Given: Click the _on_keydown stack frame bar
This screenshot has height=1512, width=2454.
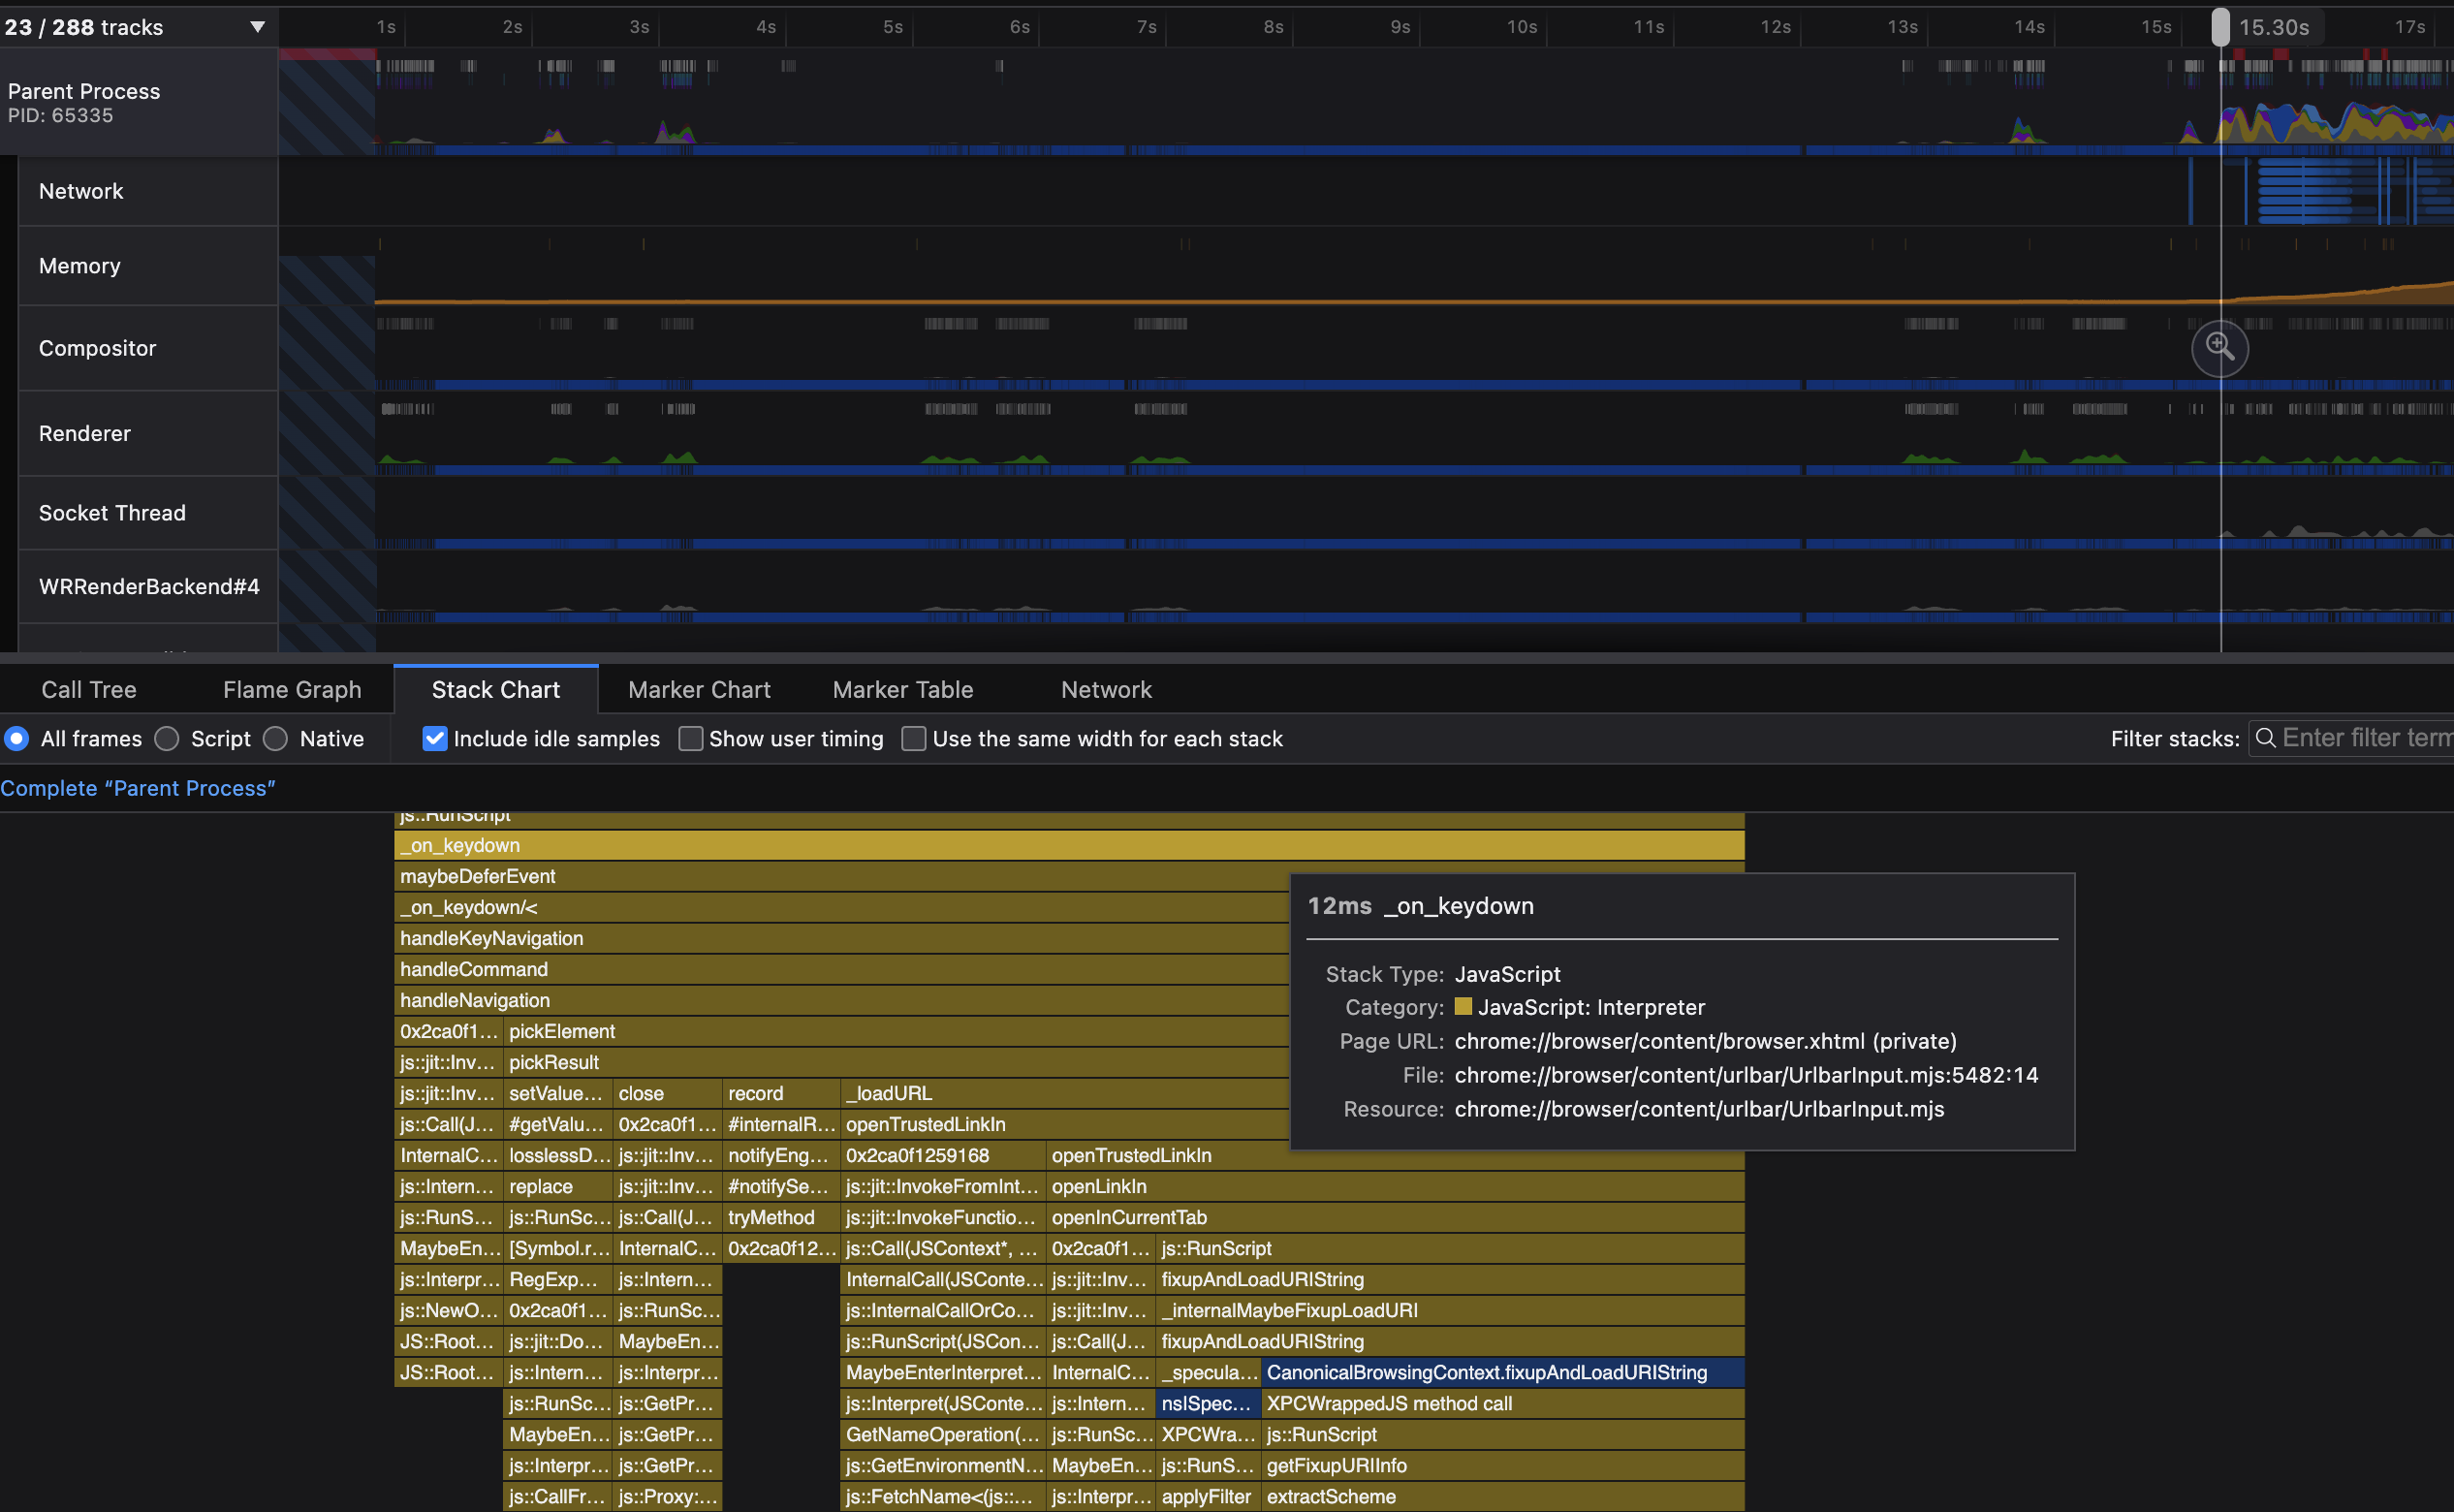Looking at the screenshot, I should (x=1069, y=846).
